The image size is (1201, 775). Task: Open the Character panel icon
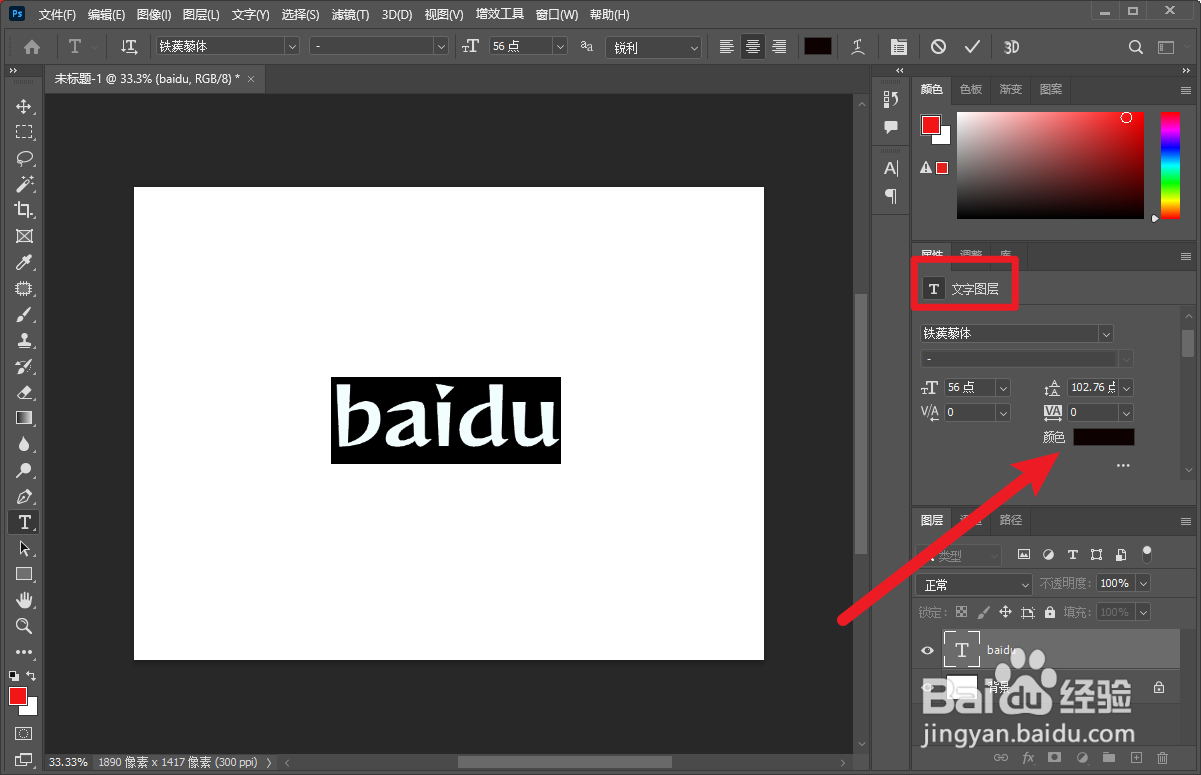pyautogui.click(x=891, y=168)
